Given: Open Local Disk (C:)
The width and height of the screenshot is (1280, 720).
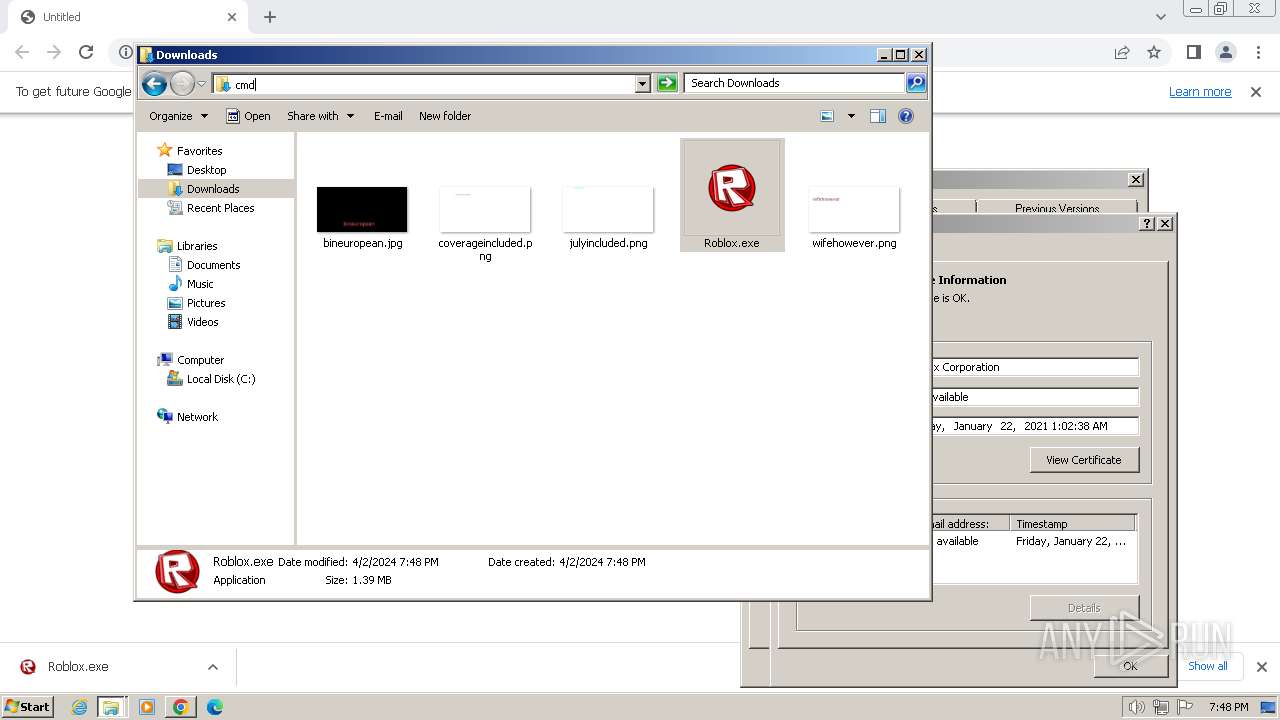Looking at the screenshot, I should pyautogui.click(x=220, y=379).
